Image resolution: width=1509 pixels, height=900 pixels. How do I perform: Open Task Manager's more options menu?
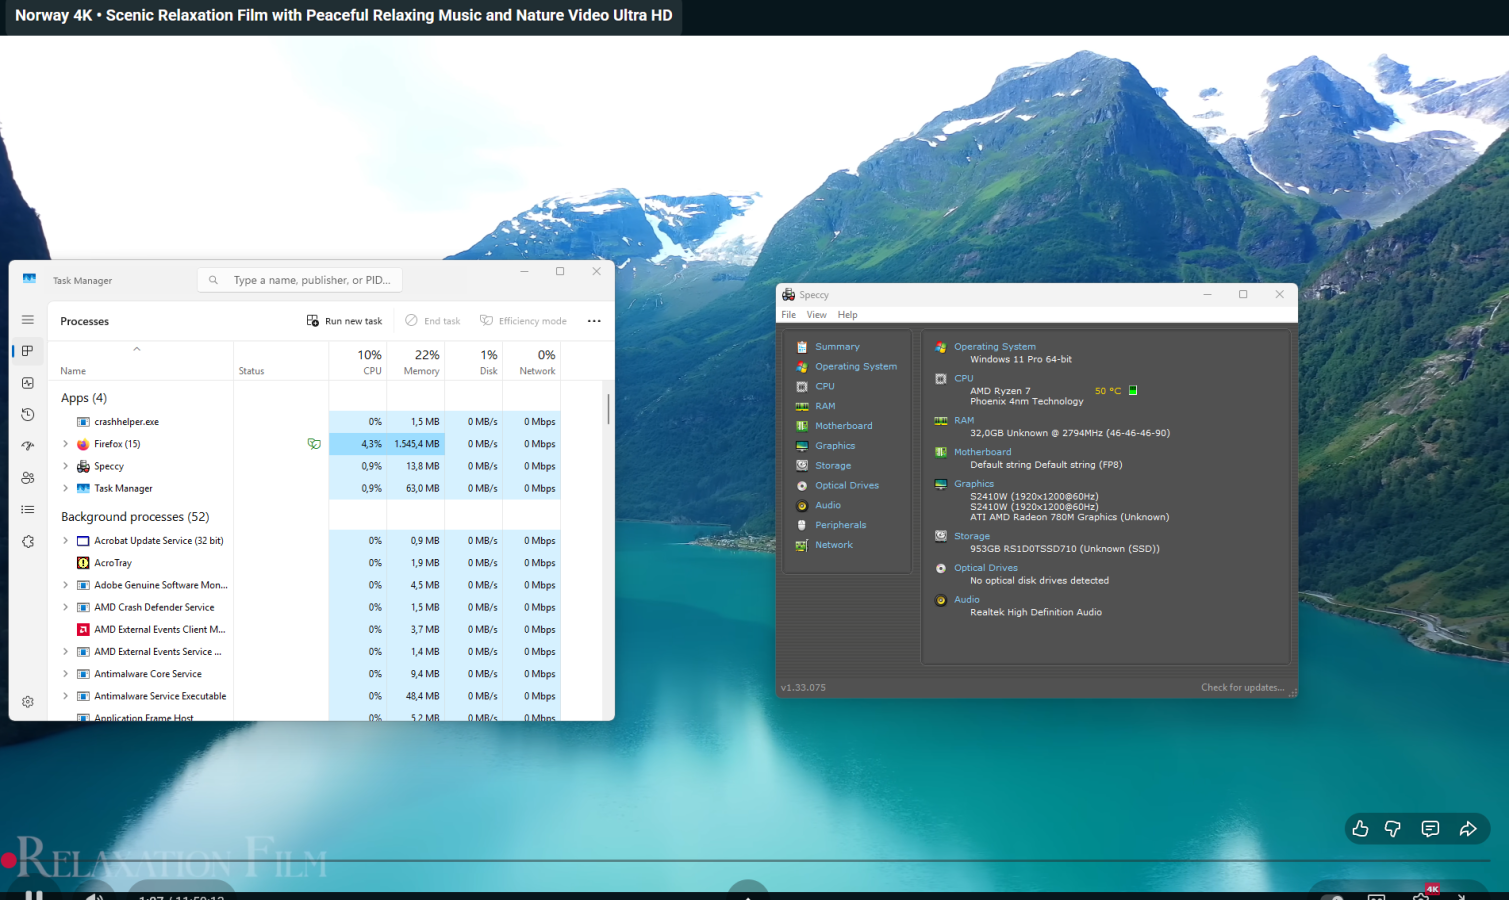point(594,320)
